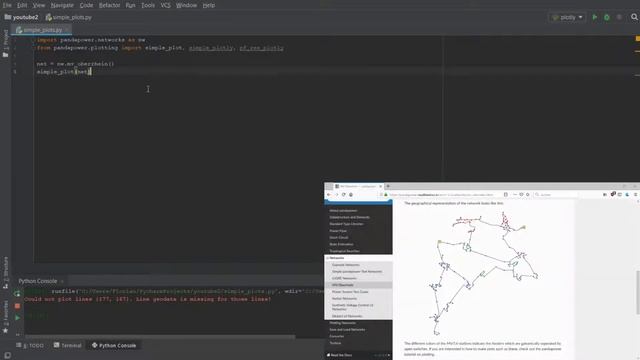Screen dimensions: 640x360
Task: Click the Python Console panel title
Action: pyautogui.click(x=38, y=281)
